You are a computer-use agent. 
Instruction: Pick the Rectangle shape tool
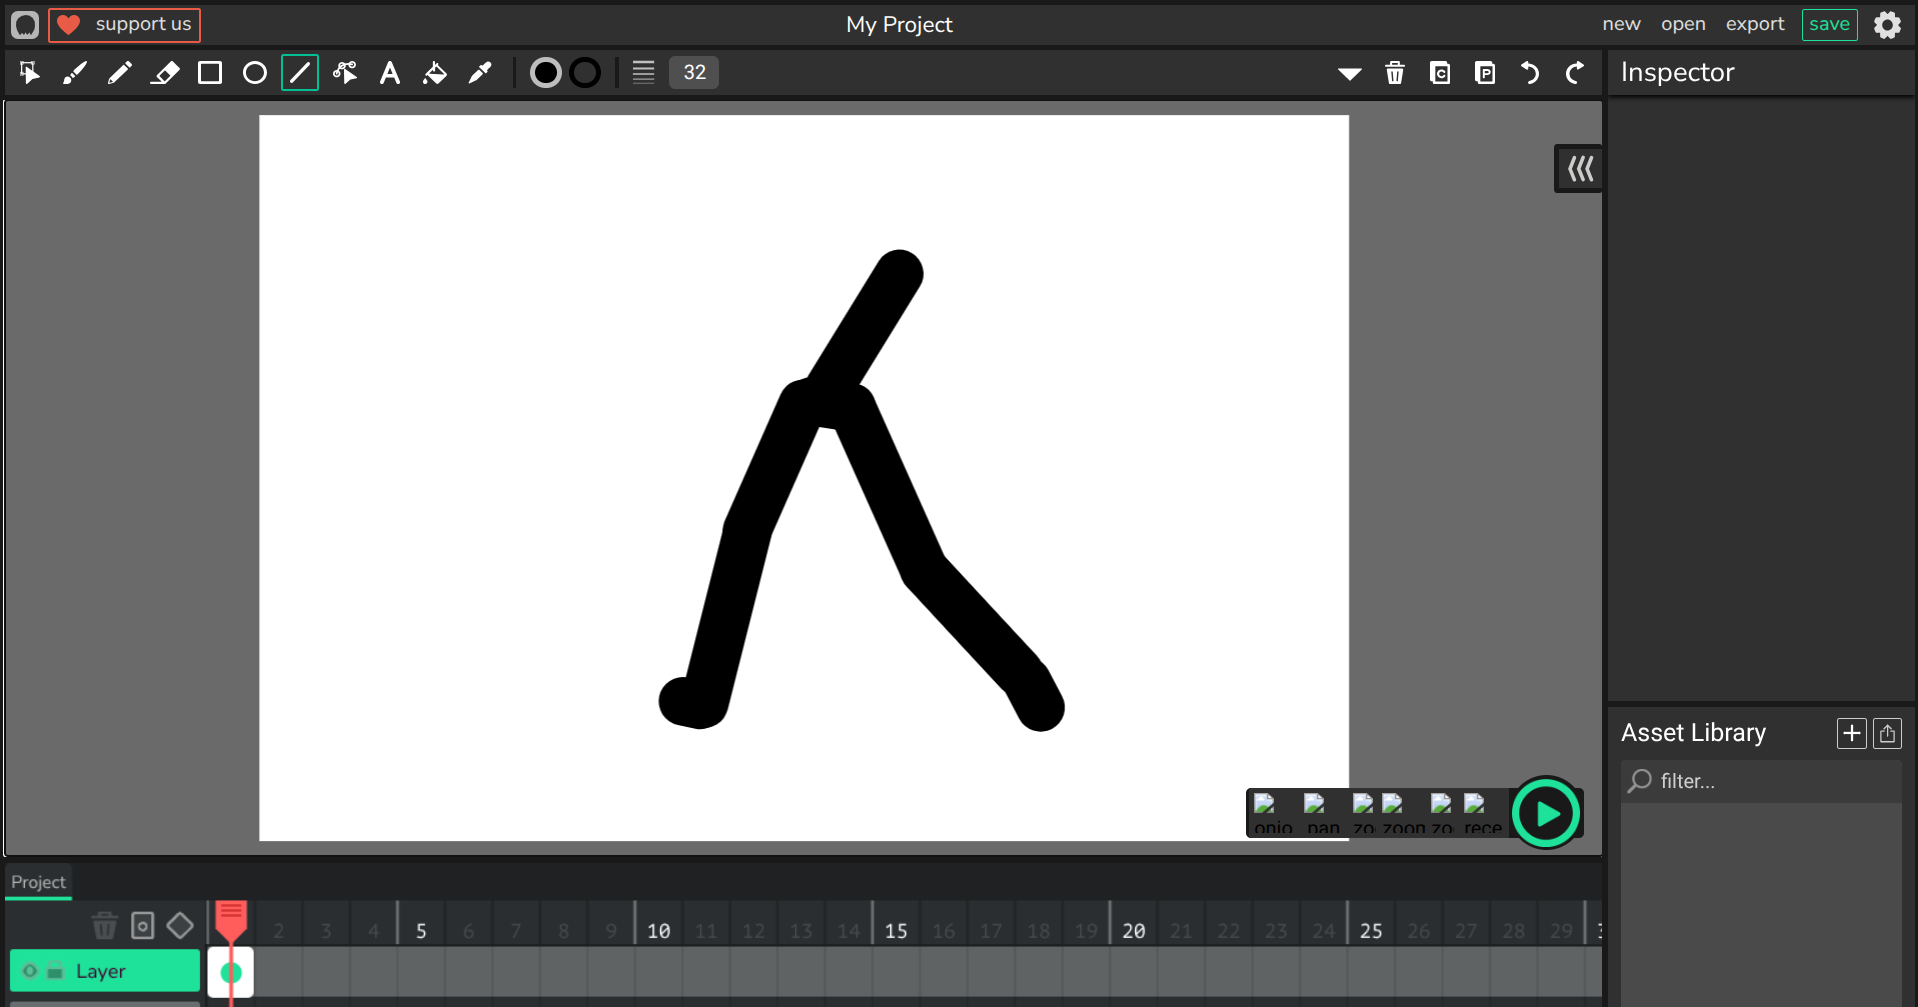coord(210,73)
